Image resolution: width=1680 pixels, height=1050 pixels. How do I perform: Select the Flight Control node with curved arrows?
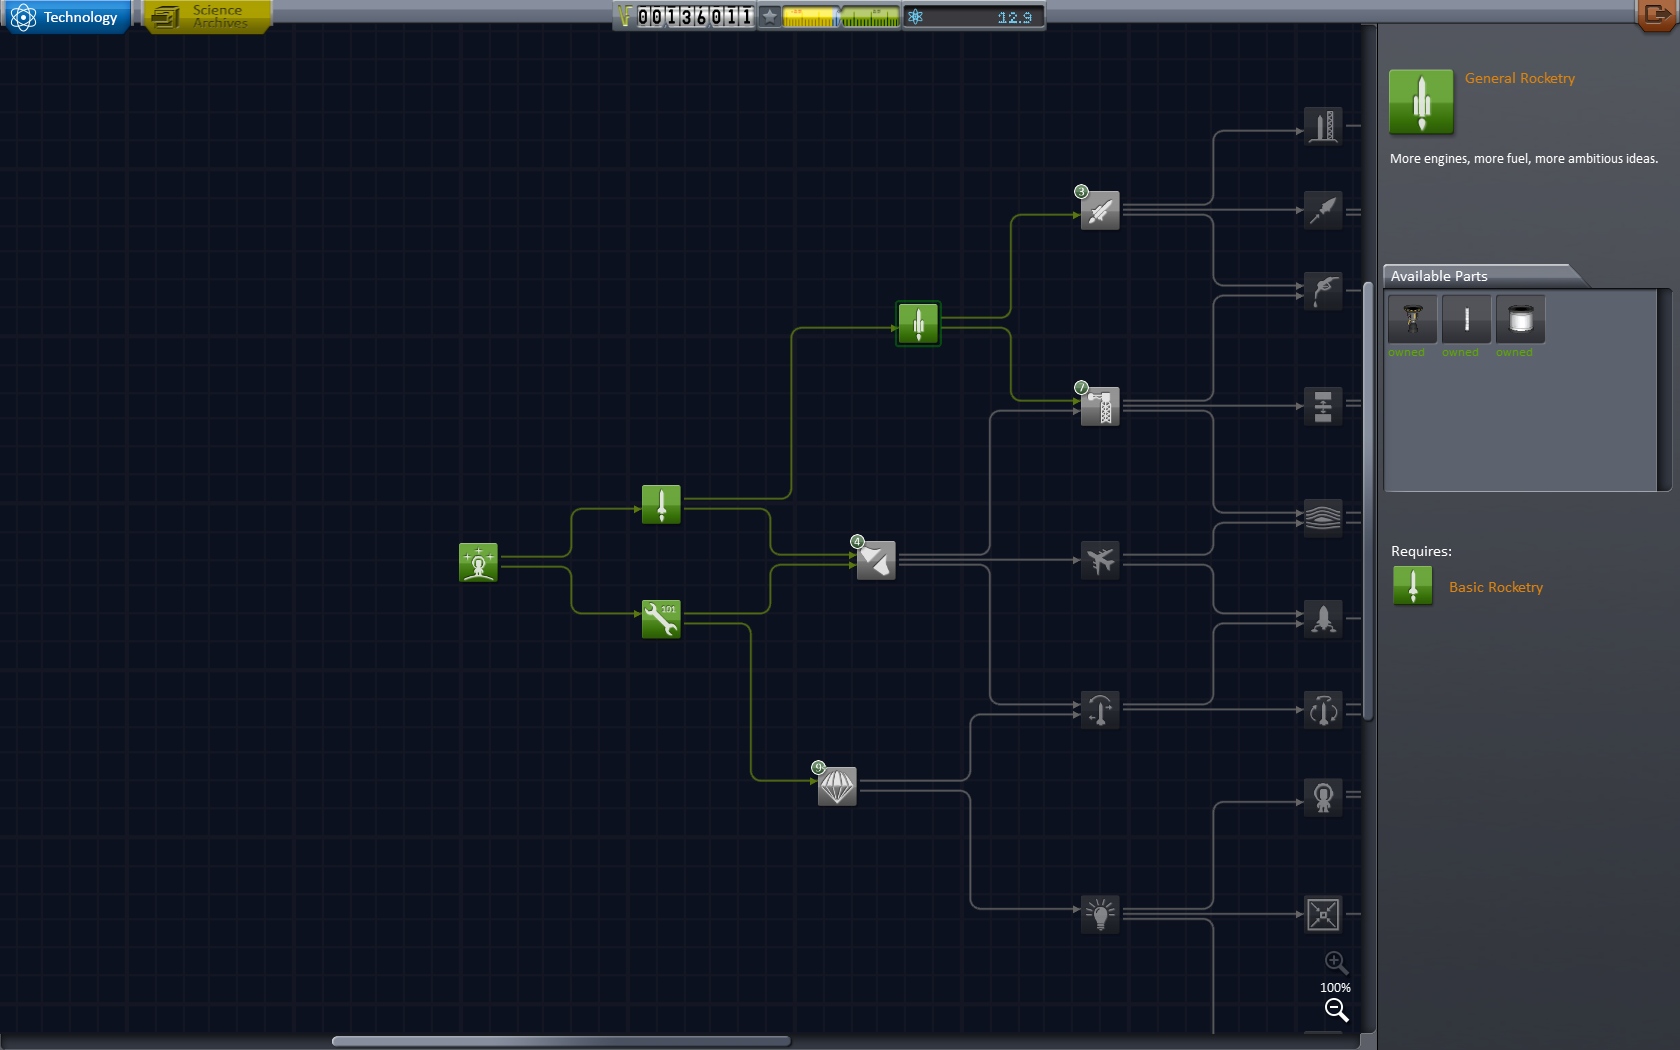pos(1100,711)
